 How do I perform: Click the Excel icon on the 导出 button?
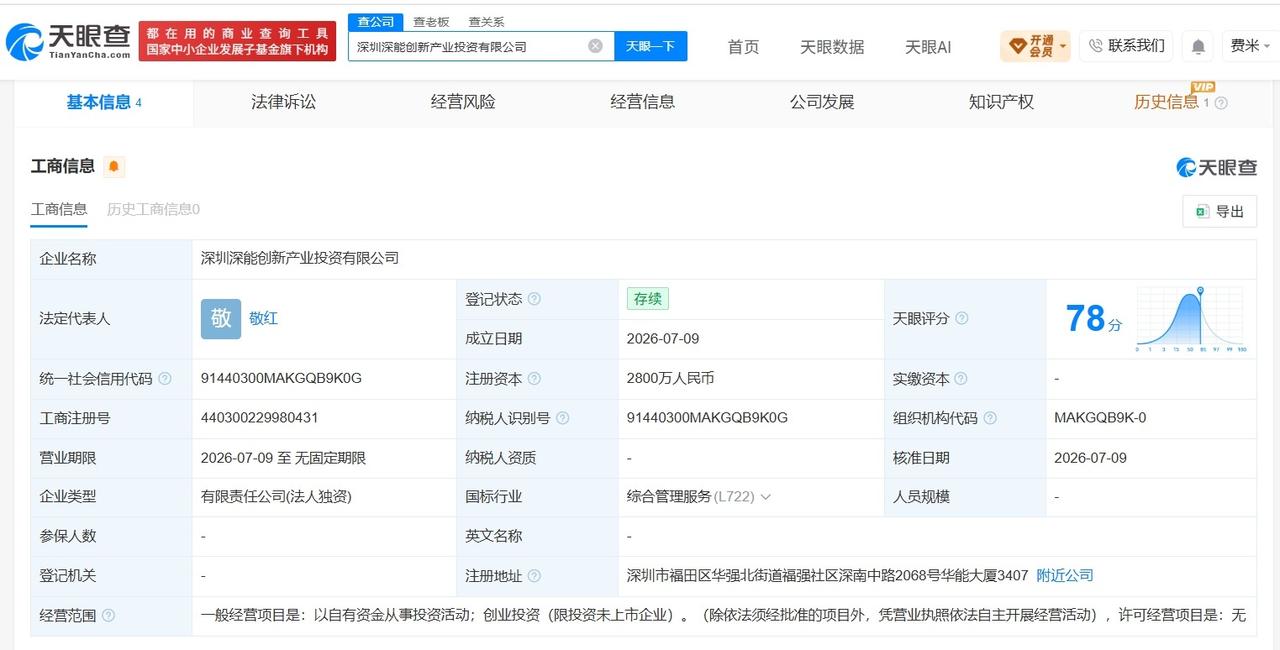1201,211
